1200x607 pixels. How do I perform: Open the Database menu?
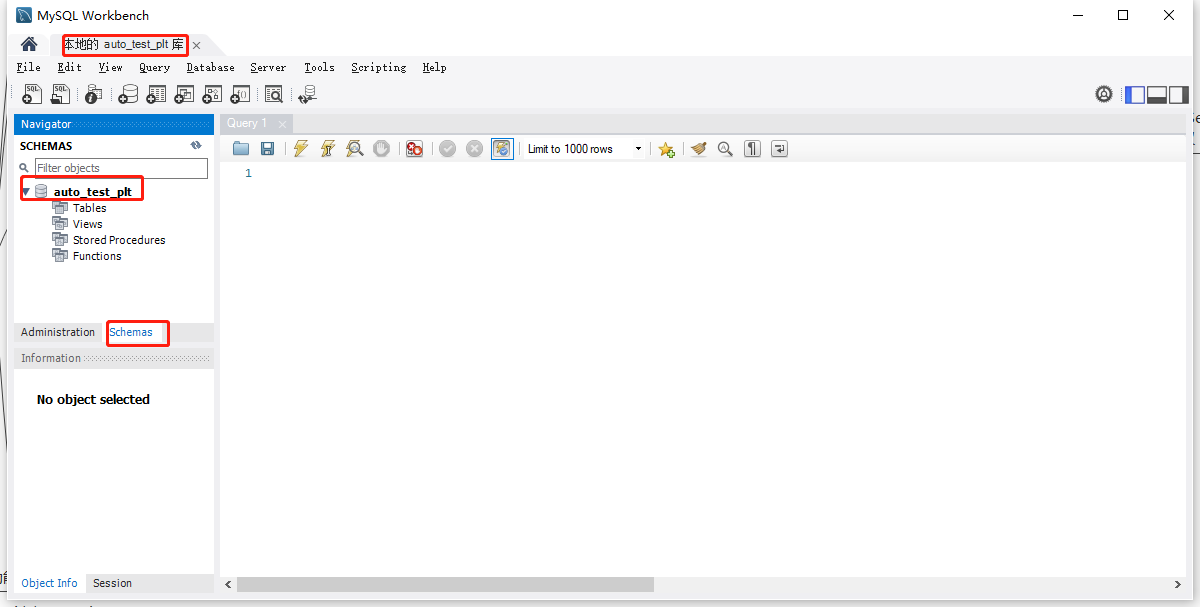211,67
